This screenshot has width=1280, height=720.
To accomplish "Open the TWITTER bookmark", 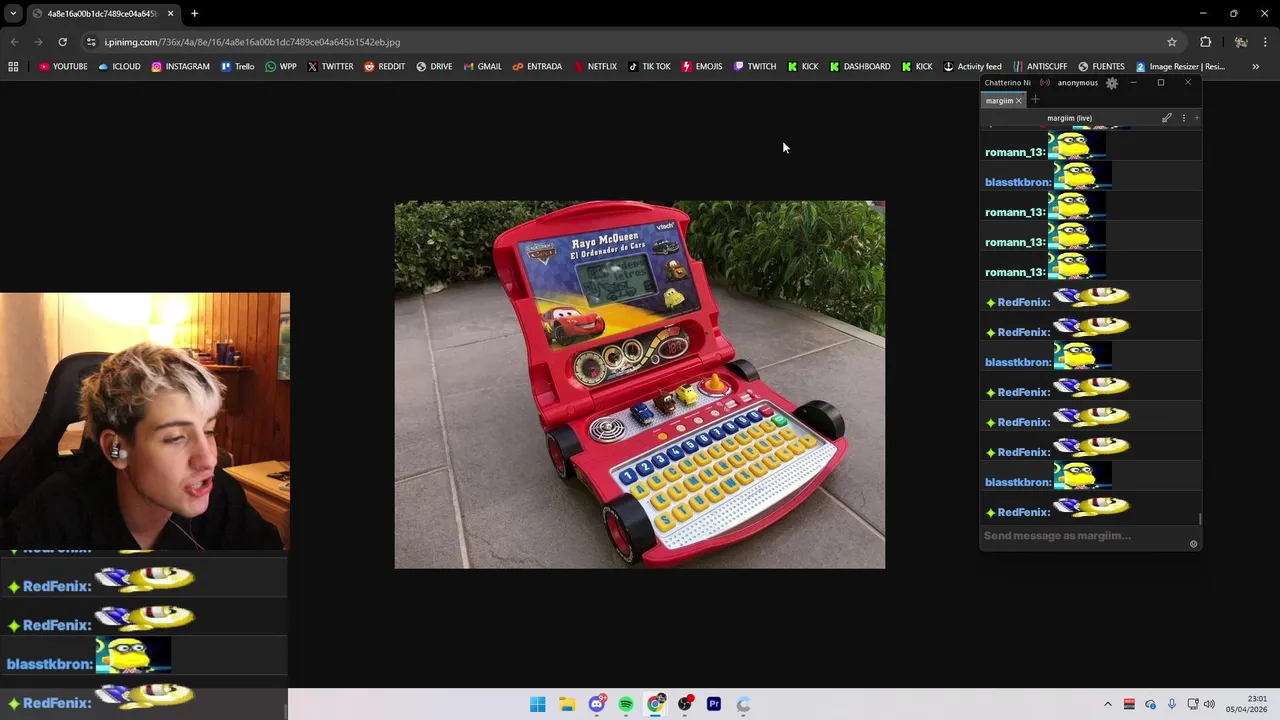I will 330,66.
